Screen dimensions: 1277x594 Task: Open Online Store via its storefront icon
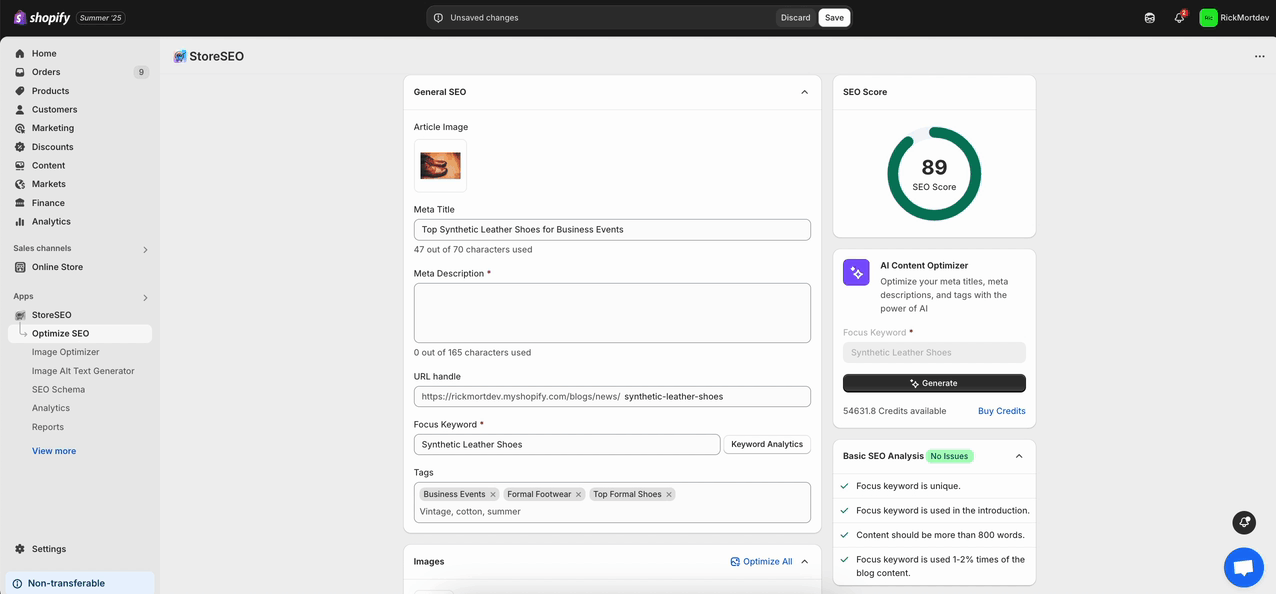pyautogui.click(x=20, y=267)
